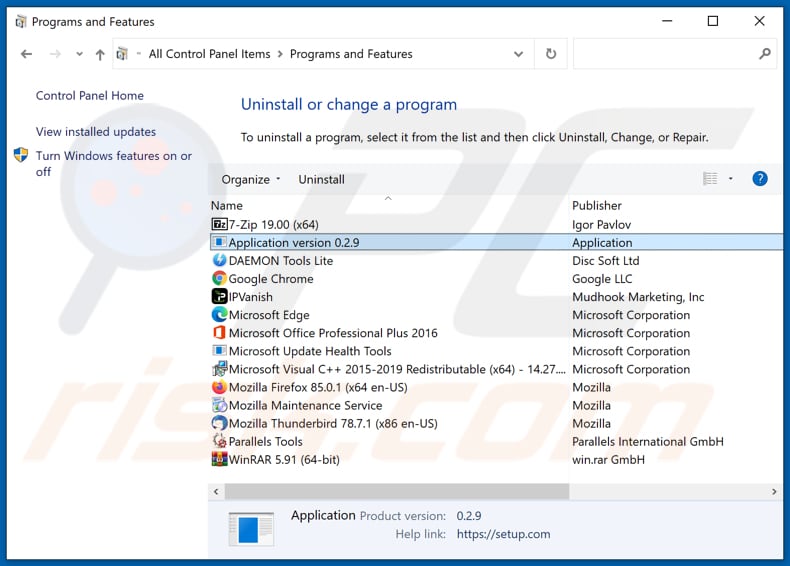
Task: Click the blue Help question mark icon
Action: [x=760, y=179]
